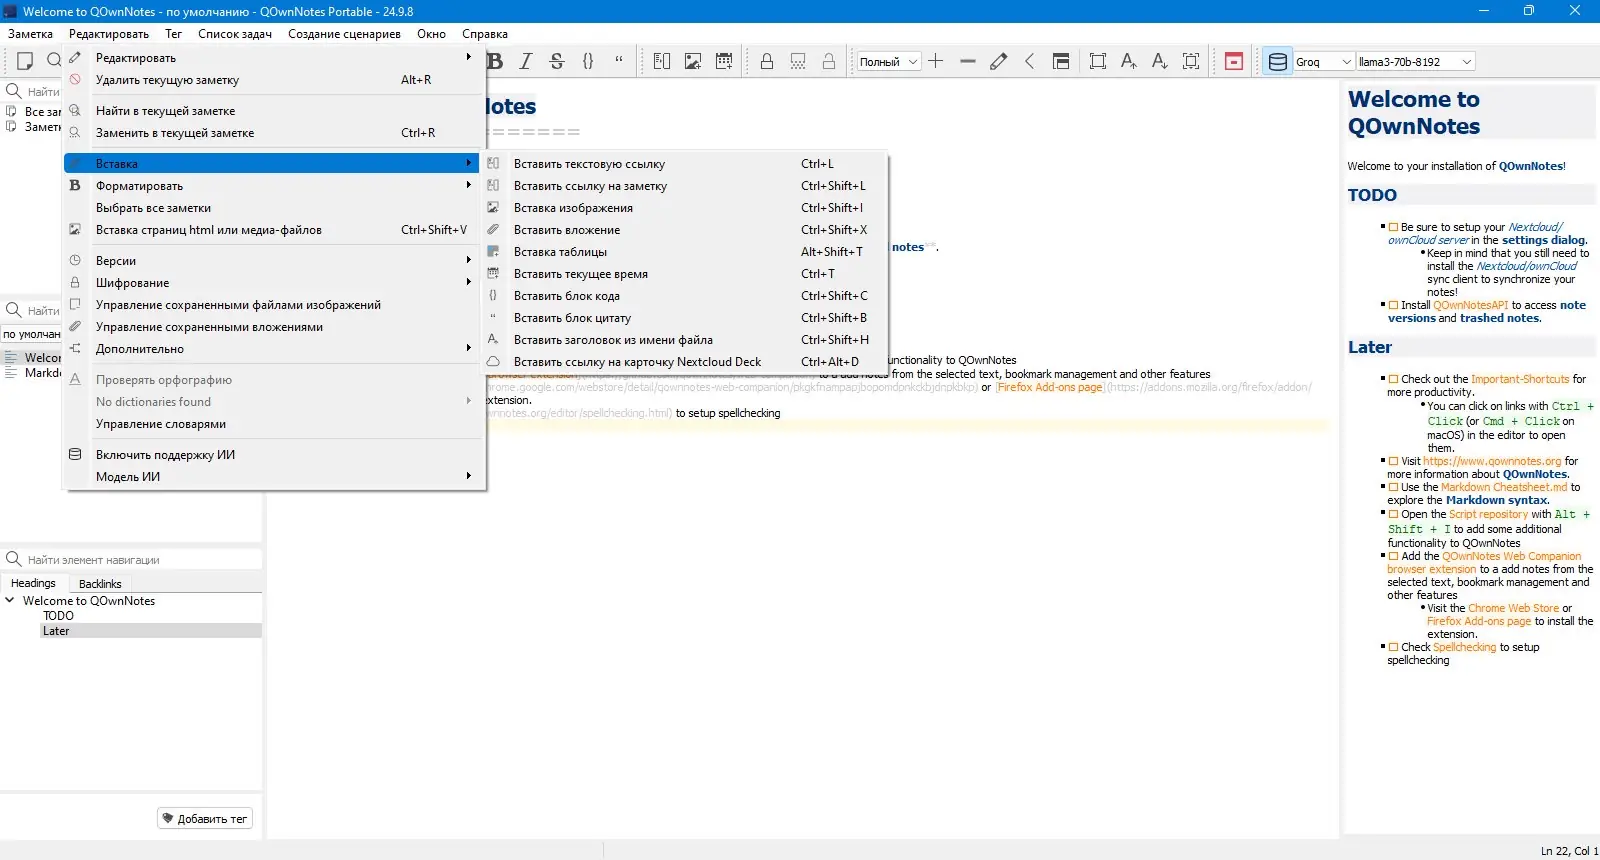Add a workspace with the plus icon
This screenshot has width=1600, height=860.
(936, 61)
